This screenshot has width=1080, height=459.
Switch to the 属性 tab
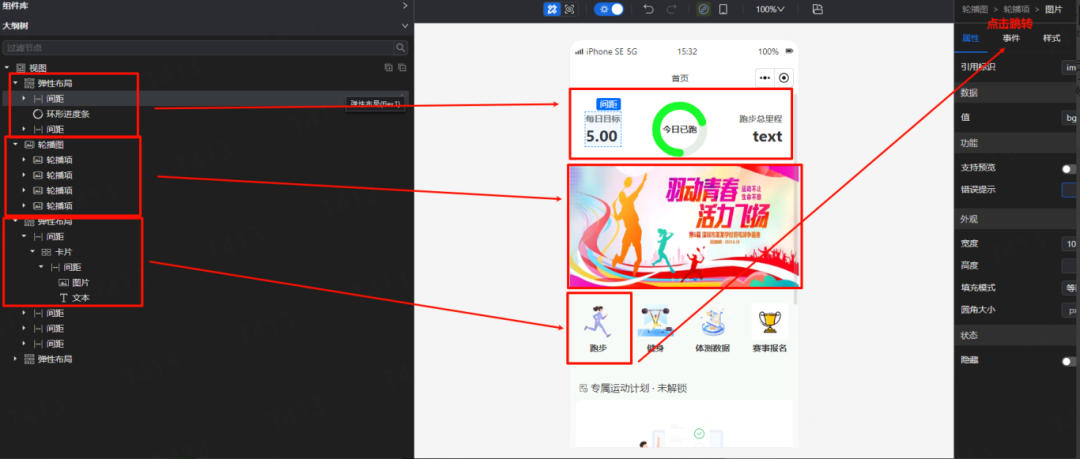pos(970,39)
